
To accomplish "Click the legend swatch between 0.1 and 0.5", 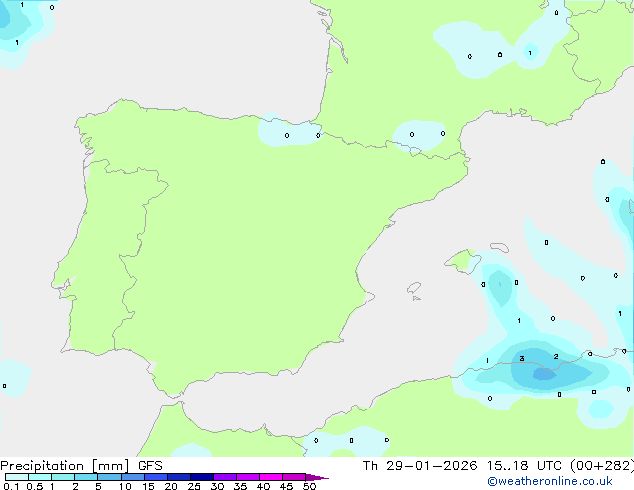I will pos(17,477).
